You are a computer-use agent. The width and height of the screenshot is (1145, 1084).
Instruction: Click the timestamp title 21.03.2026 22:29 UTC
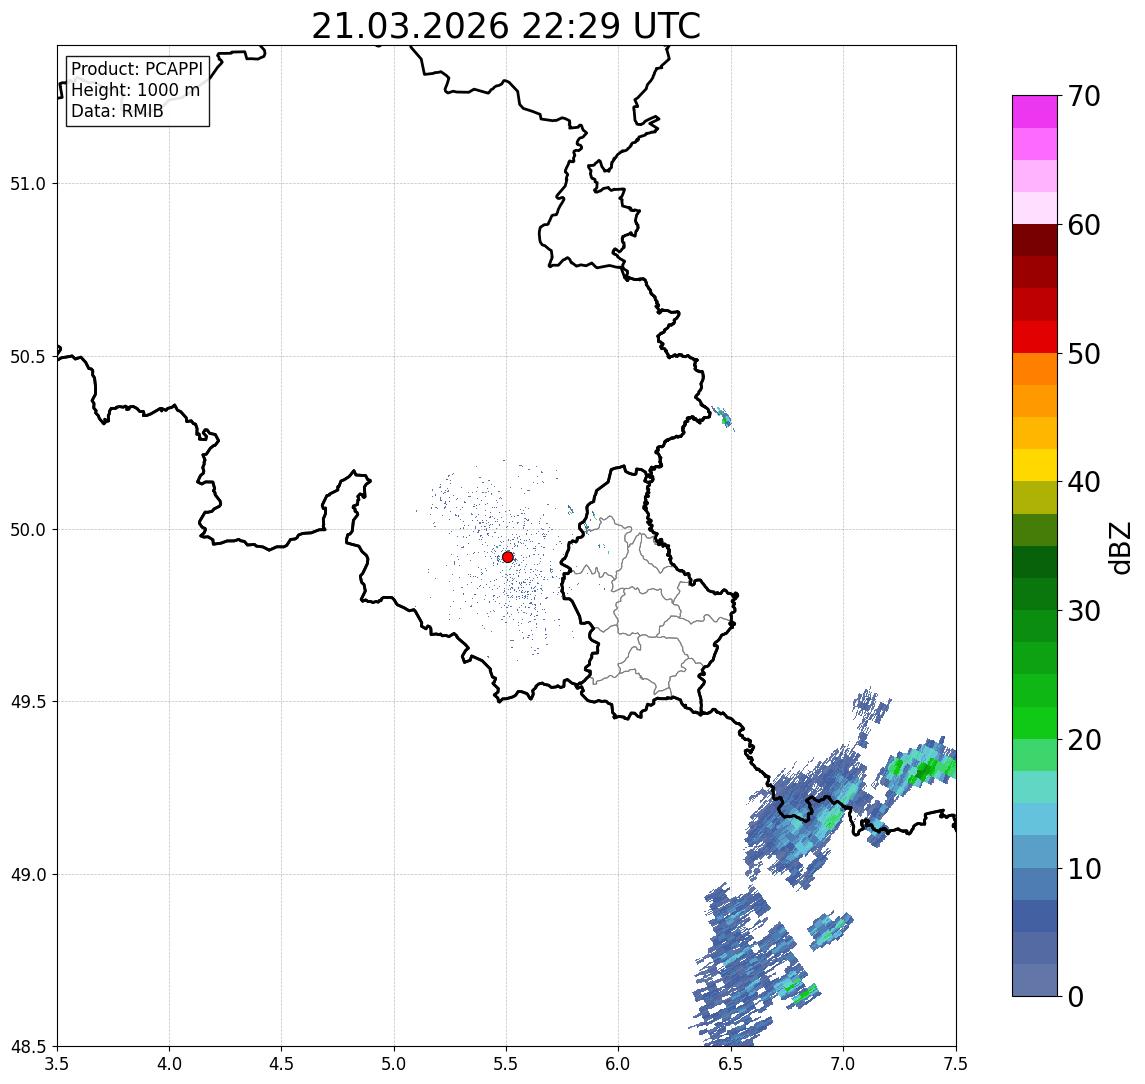(506, 26)
